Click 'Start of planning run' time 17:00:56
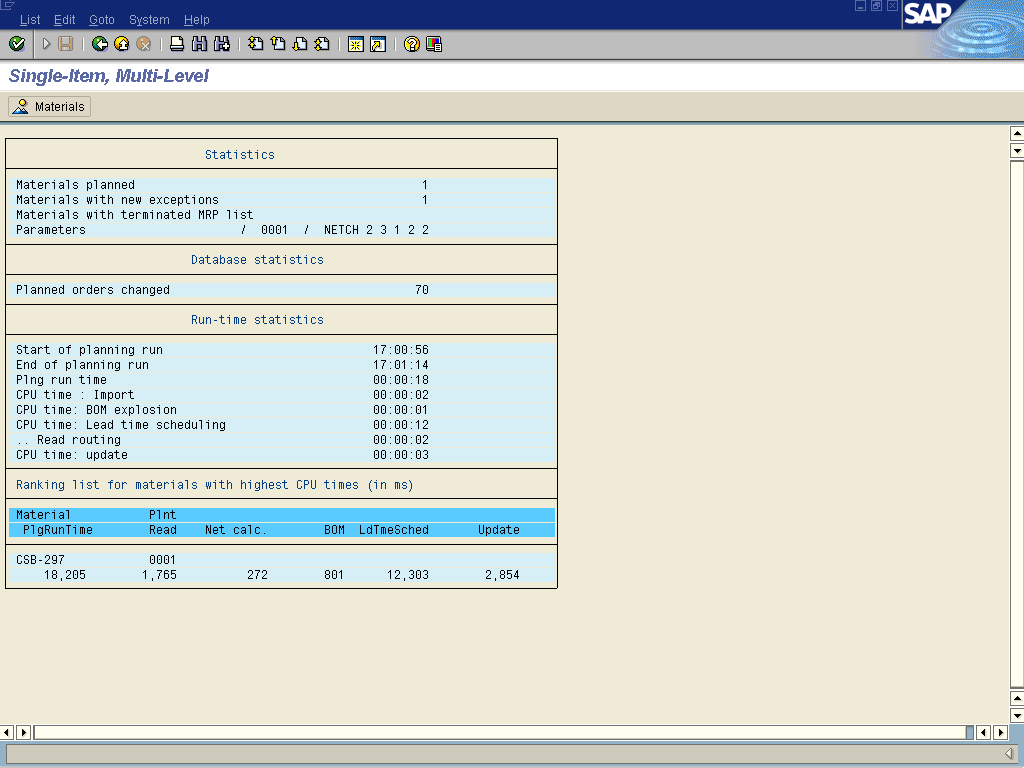Viewport: 1024px width, 768px height. tap(401, 350)
